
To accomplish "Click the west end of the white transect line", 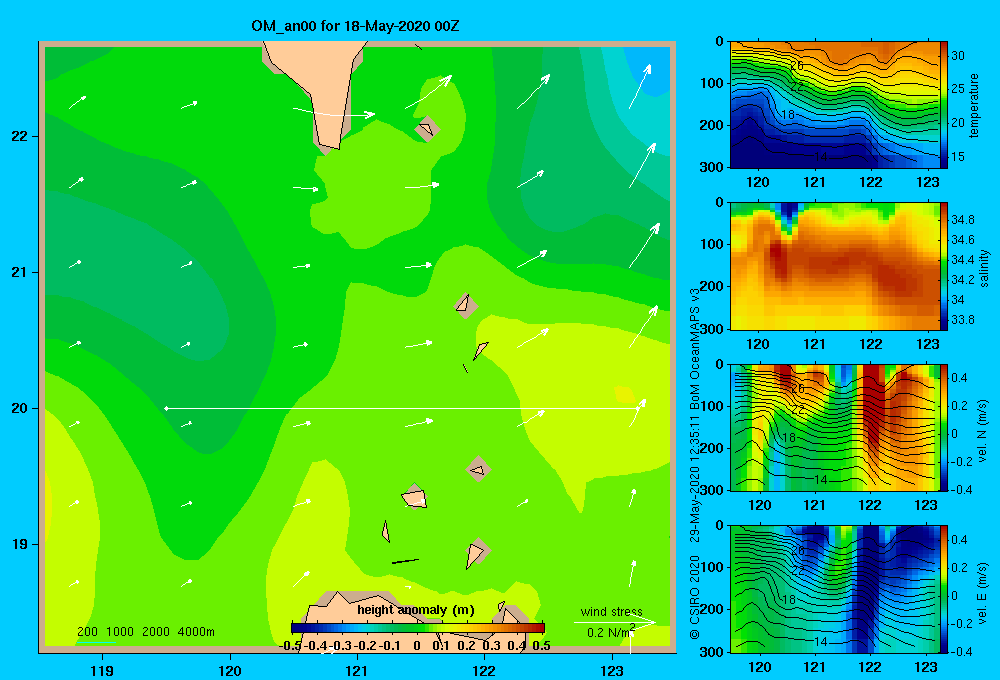I will coord(166,408).
